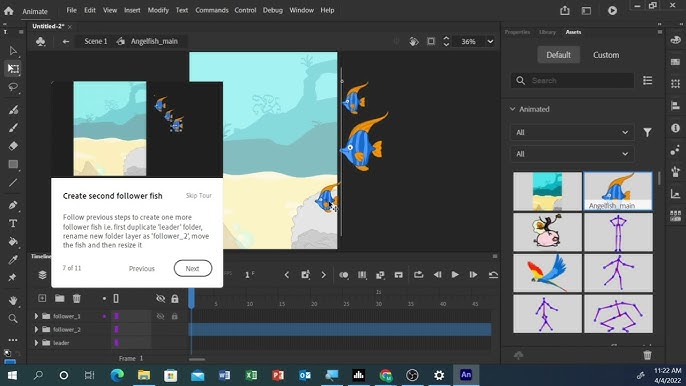Click the filter funnel icon in Assets
The image size is (686, 386).
(647, 132)
